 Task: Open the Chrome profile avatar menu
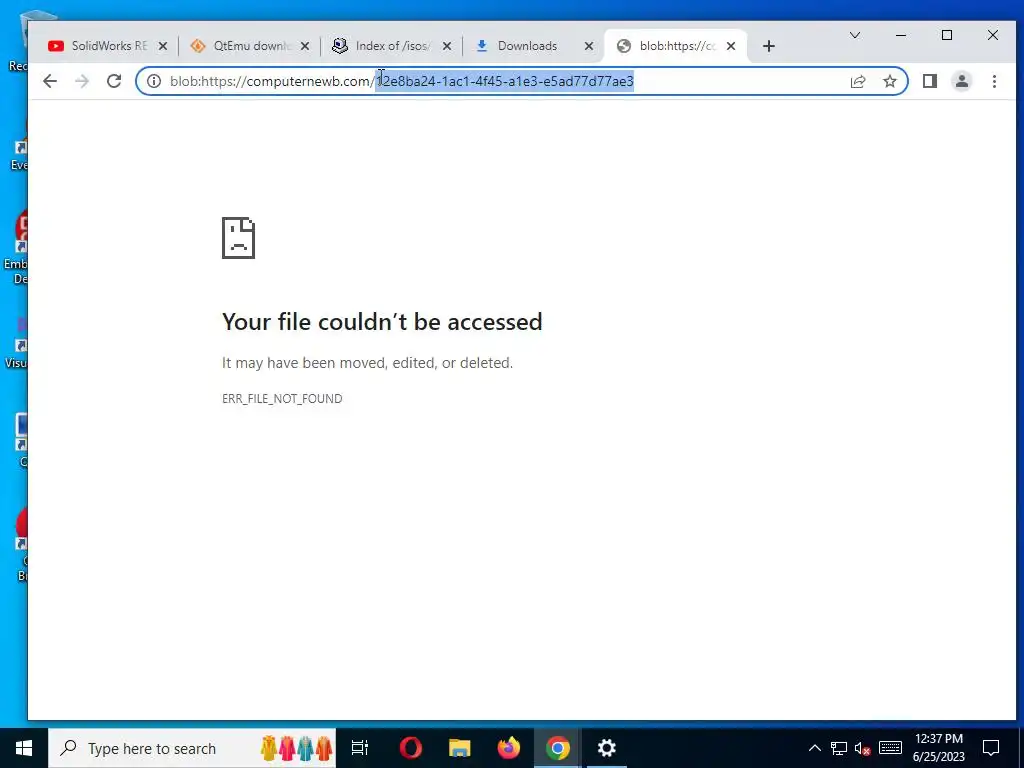point(962,81)
